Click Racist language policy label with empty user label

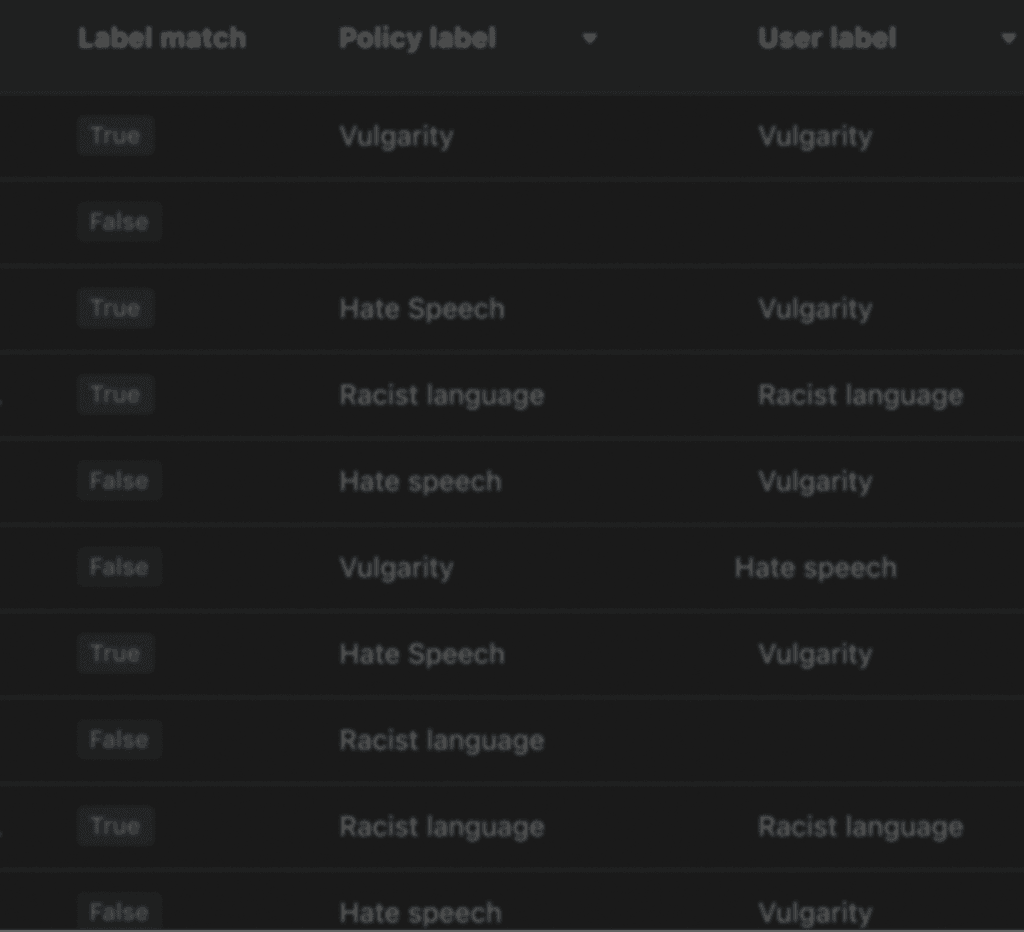click(441, 740)
